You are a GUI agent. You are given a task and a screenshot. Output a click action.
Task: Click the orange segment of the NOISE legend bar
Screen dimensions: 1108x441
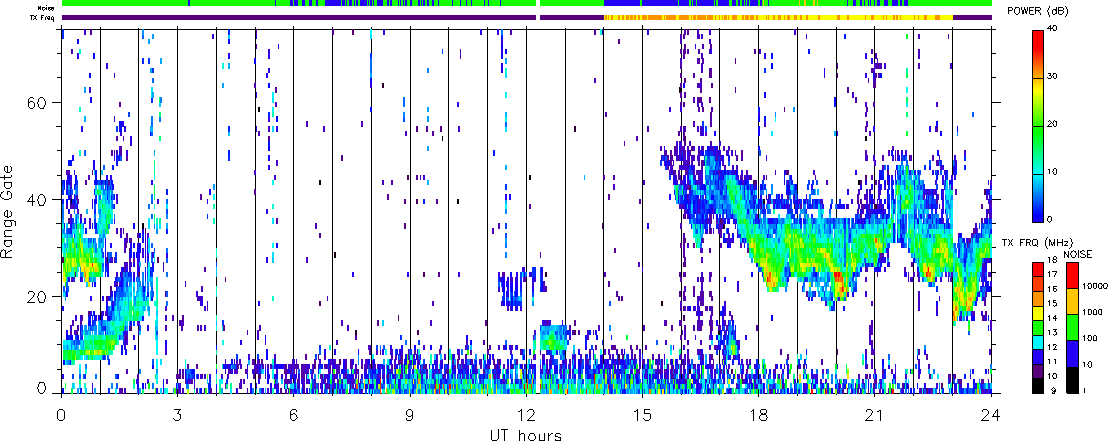point(1072,300)
